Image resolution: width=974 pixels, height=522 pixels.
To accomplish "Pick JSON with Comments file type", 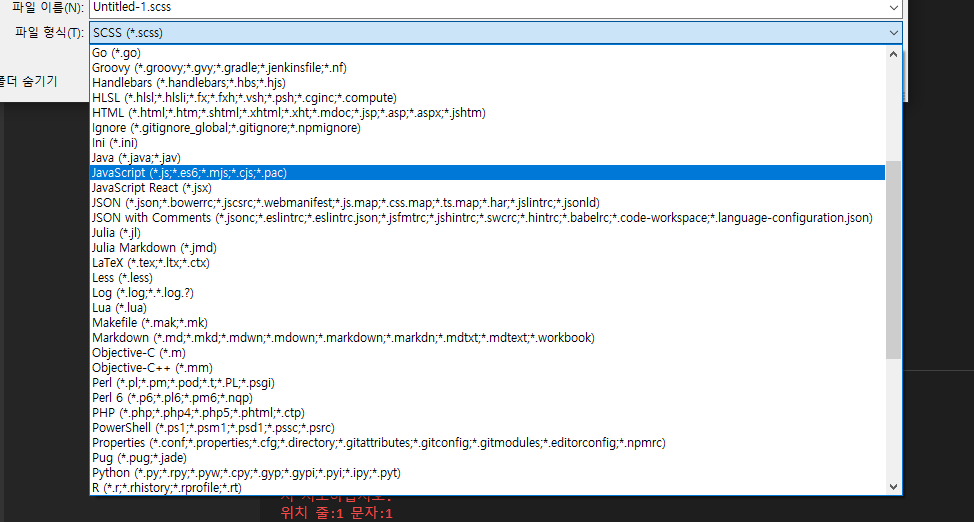I will point(488,218).
